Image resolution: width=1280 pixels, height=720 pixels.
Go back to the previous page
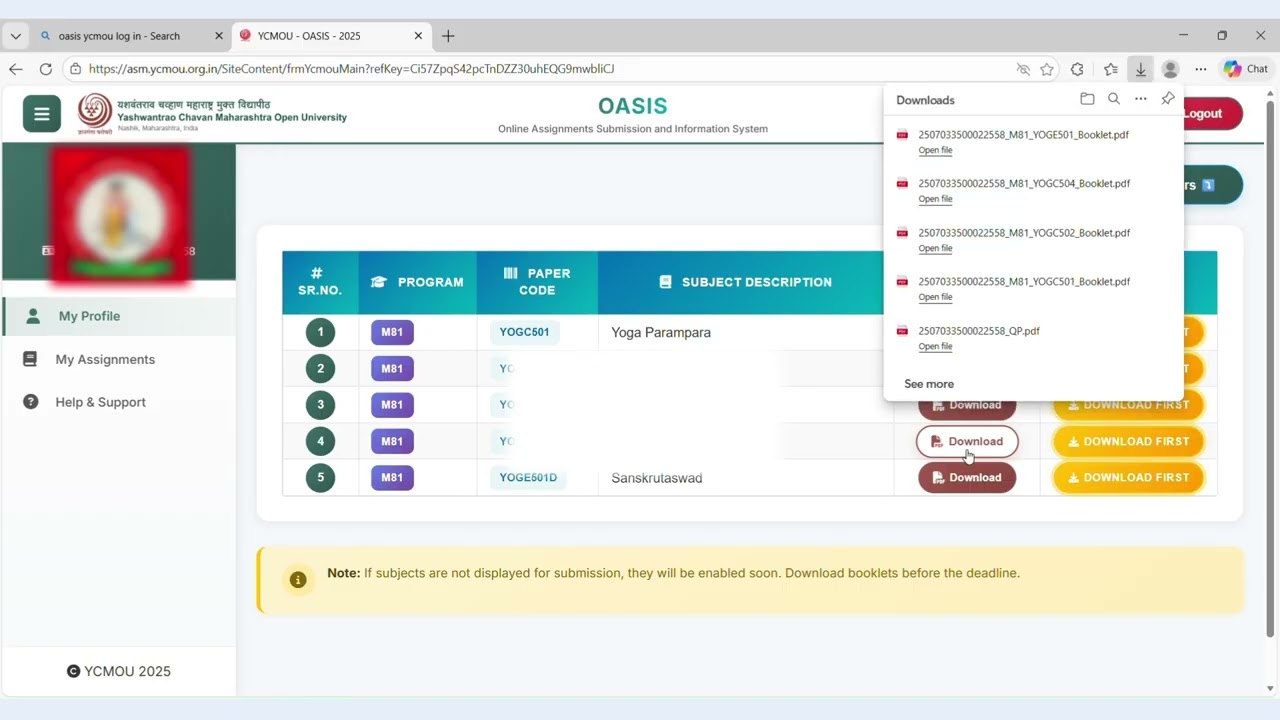point(16,69)
